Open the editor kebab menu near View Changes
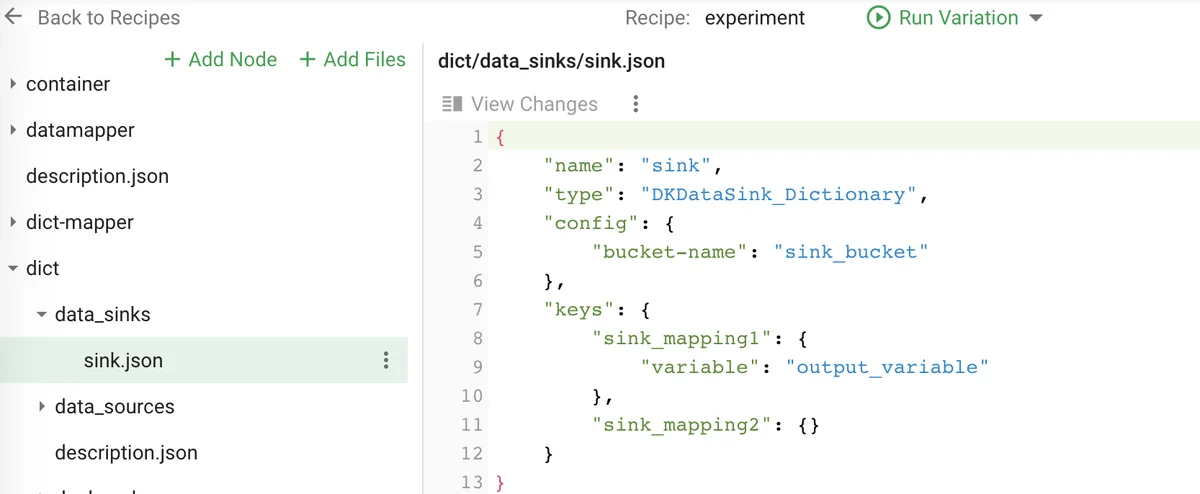 coord(635,104)
